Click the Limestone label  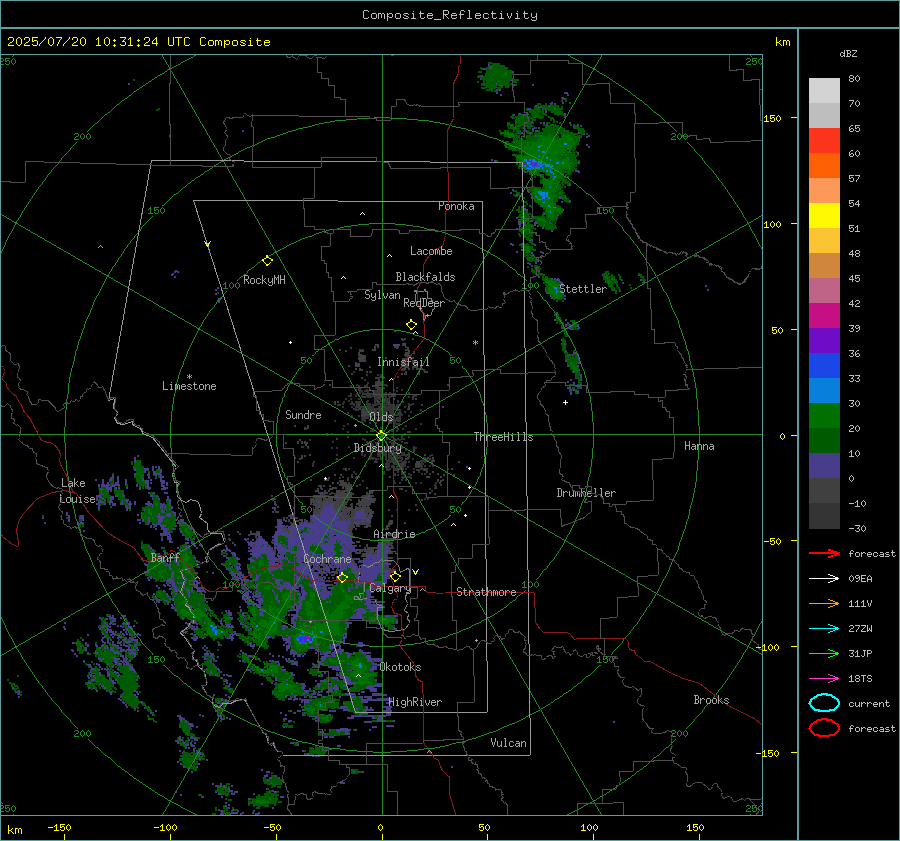pos(189,386)
